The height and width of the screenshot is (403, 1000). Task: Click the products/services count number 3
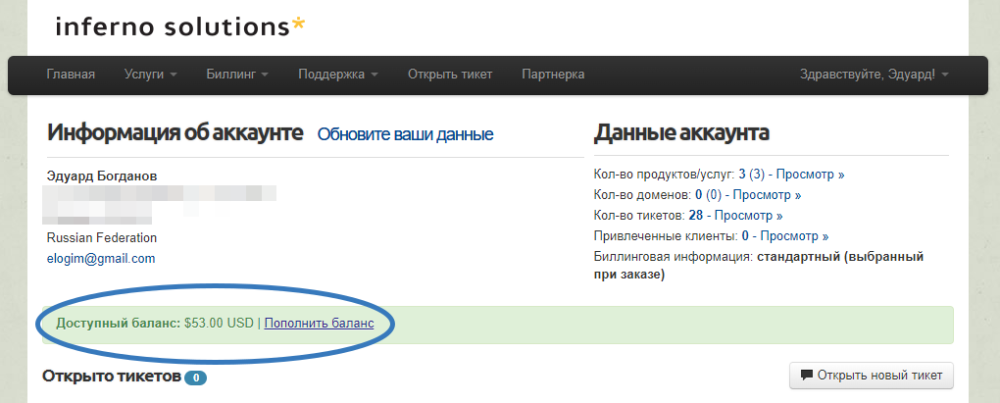coord(742,174)
